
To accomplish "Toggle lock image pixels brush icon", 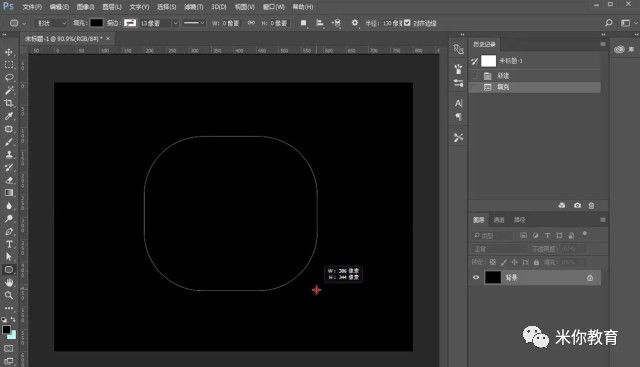I will coord(504,262).
